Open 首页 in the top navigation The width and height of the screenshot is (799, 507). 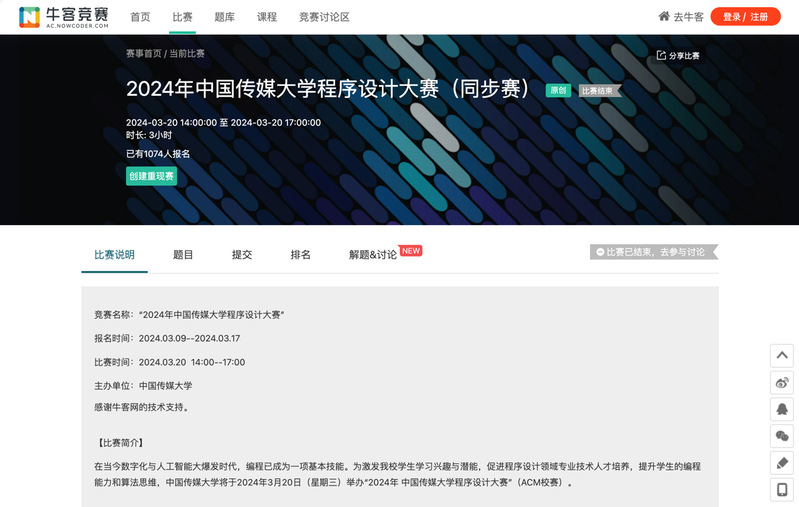141,17
